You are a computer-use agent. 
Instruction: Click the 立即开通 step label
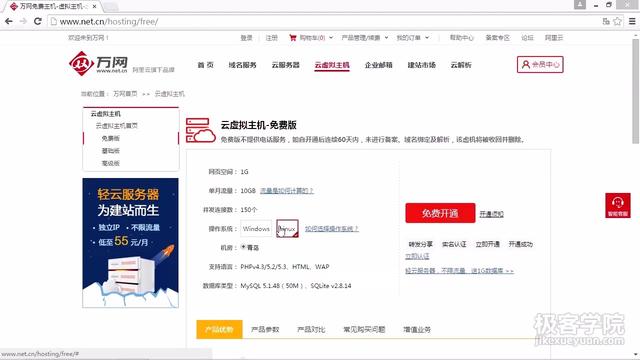point(487,244)
